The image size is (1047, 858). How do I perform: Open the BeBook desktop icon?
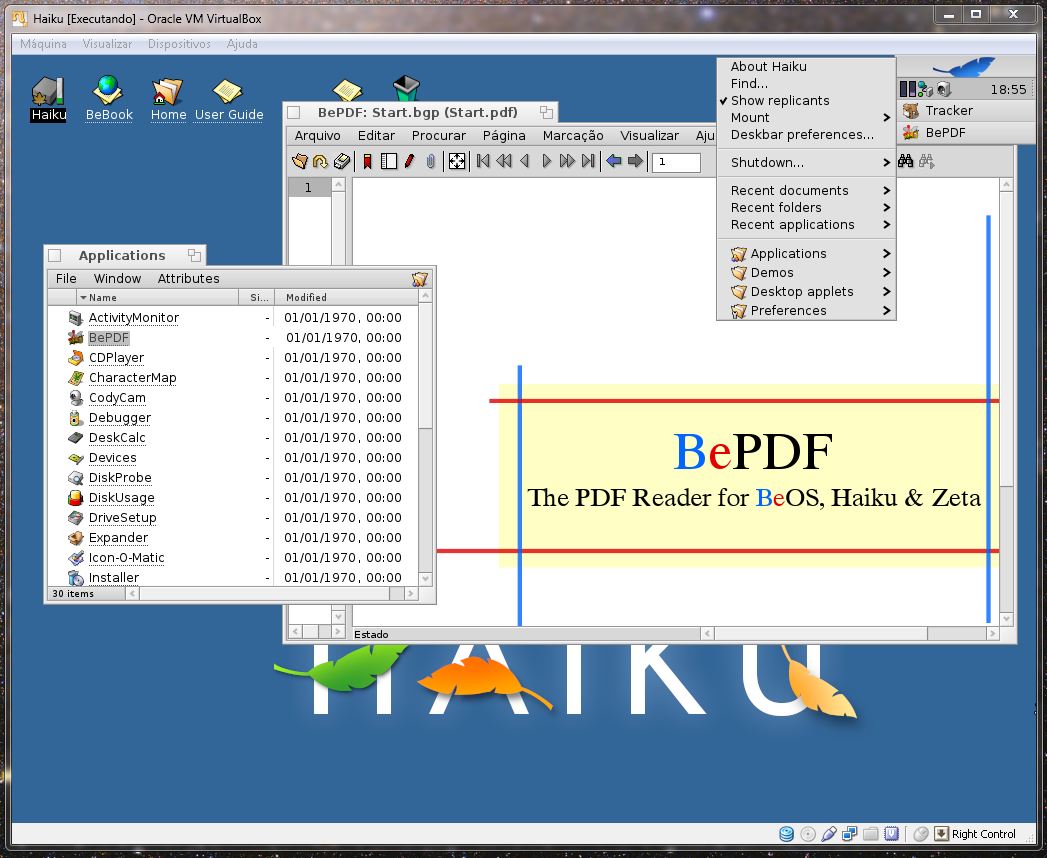pyautogui.click(x=109, y=98)
